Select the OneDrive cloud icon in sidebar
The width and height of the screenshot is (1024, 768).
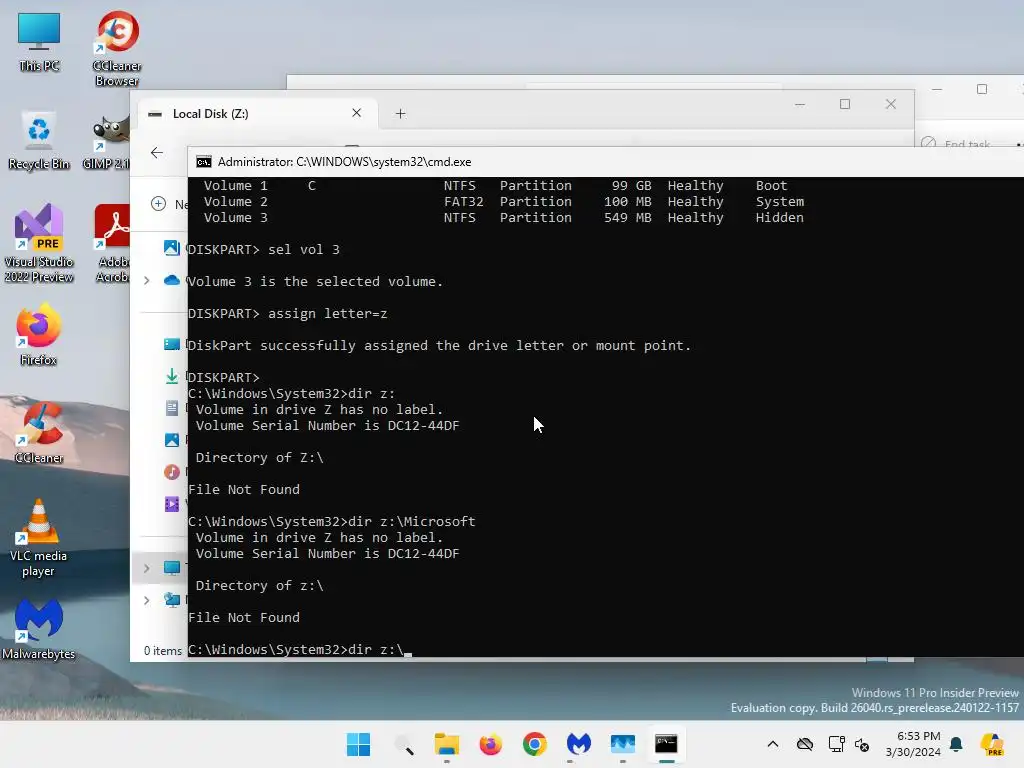tap(172, 280)
